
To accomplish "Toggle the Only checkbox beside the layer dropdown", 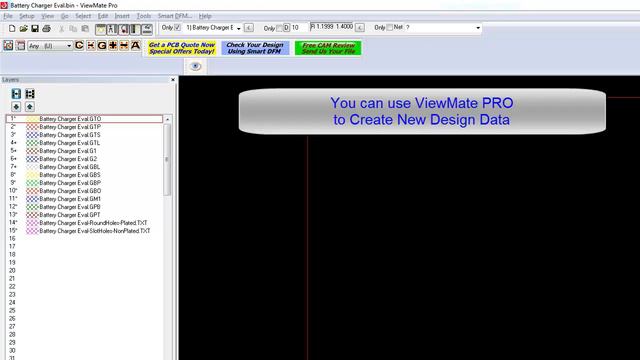I will pos(177,27).
